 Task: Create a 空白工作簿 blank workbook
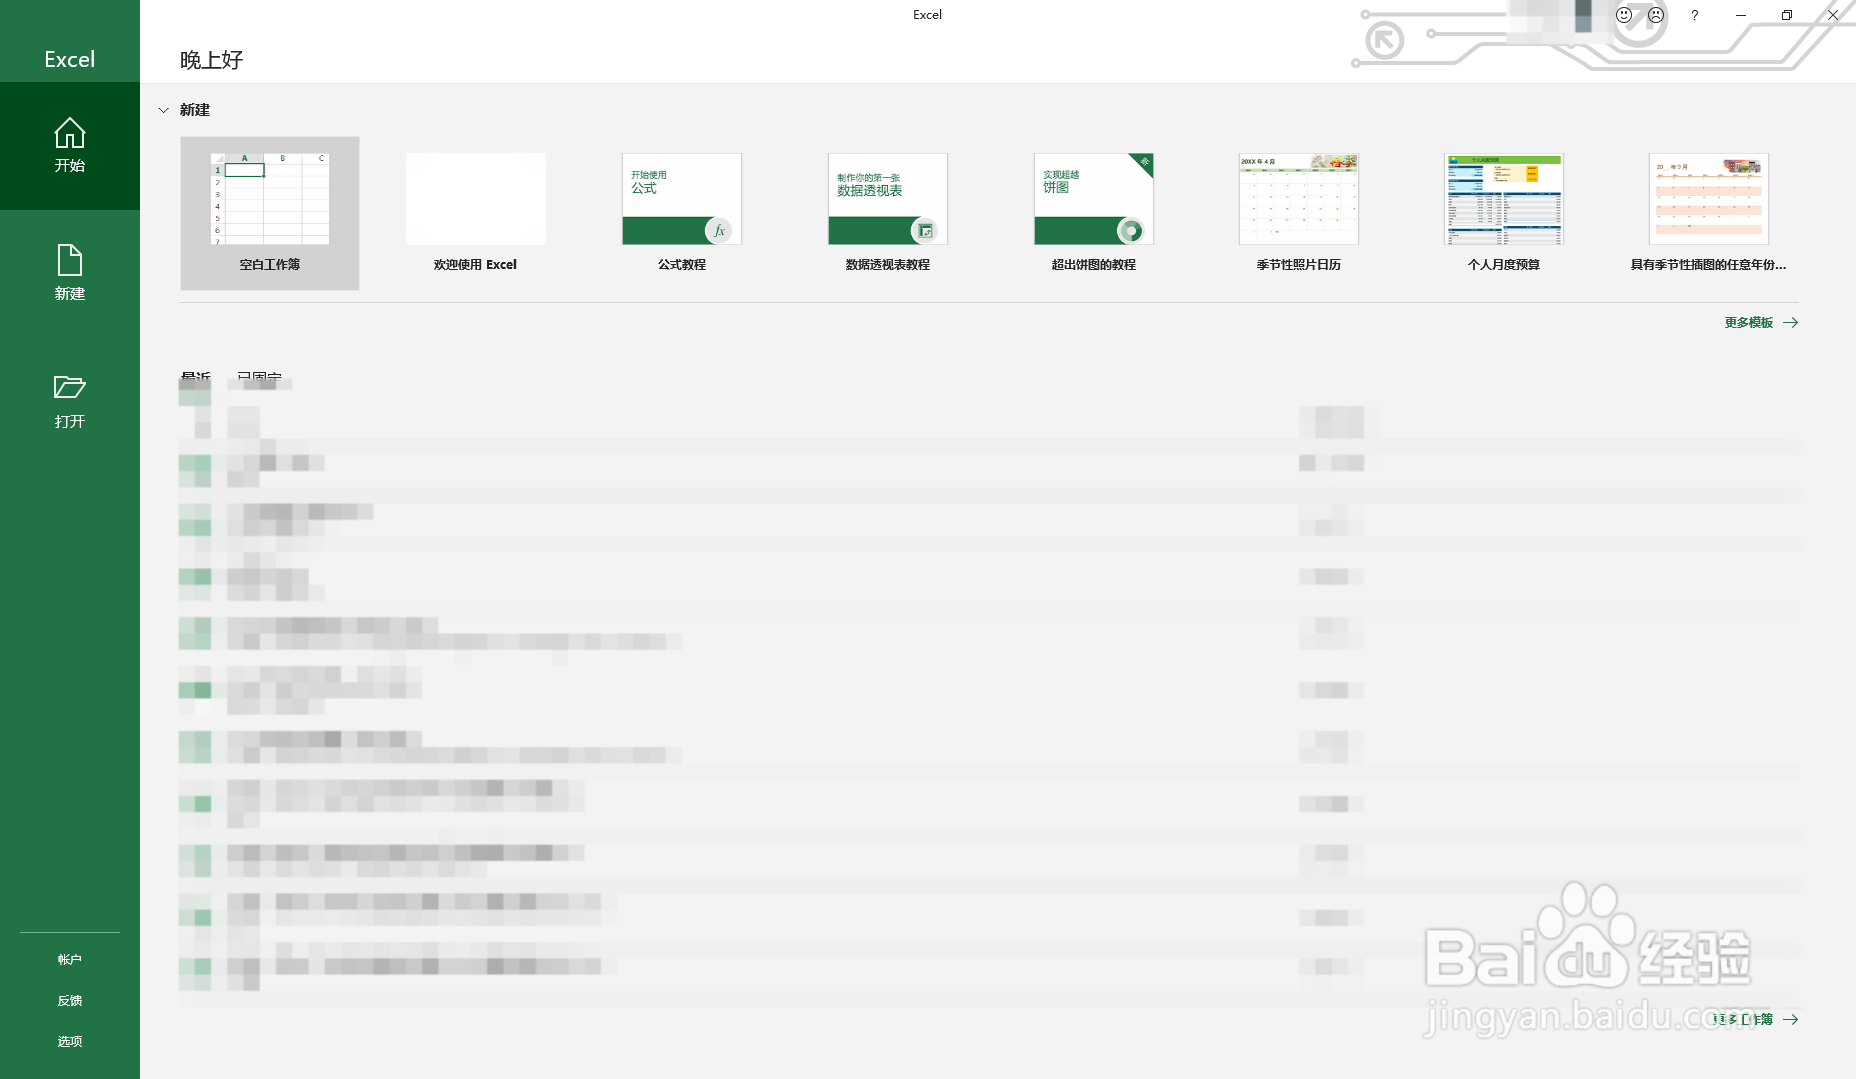270,213
